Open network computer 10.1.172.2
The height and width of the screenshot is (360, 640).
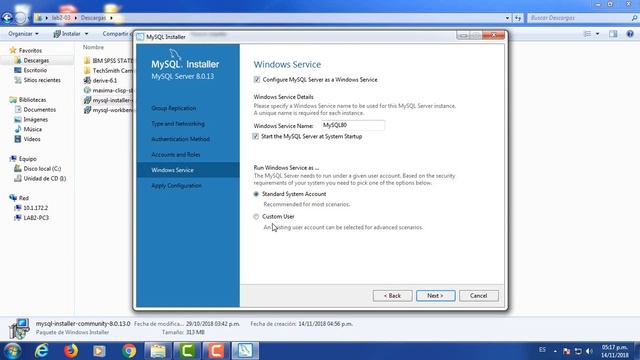[36, 208]
